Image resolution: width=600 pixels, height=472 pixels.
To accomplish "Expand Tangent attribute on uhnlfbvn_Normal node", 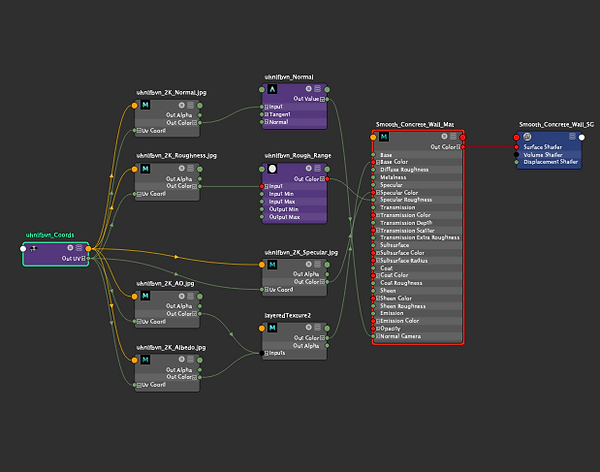I will point(267,114).
